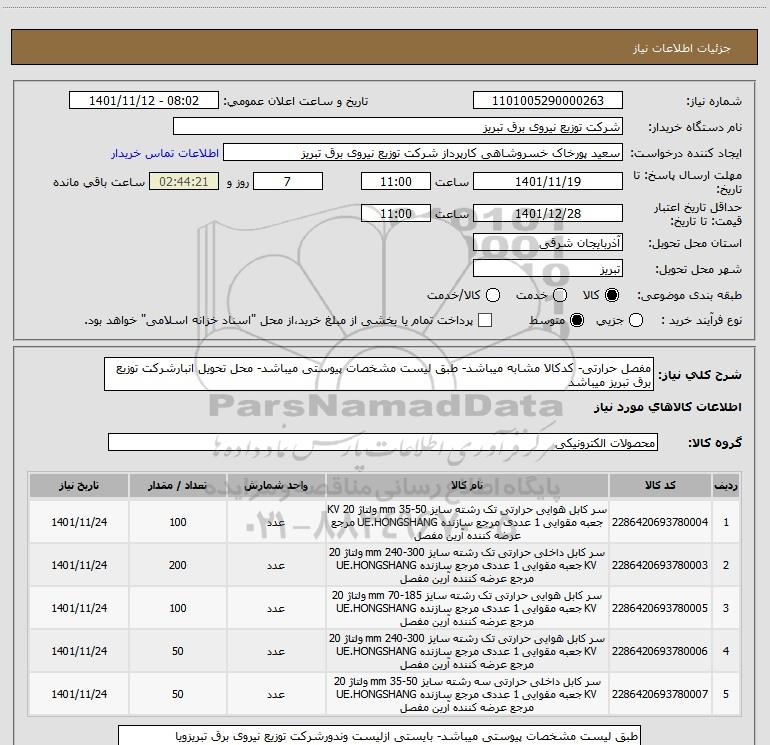Click the نام کالا column header
770x745 pixels.
click(467, 486)
